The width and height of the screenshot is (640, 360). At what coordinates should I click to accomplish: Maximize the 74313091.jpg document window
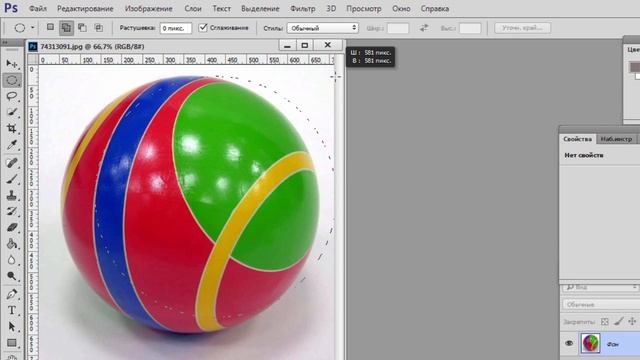tap(304, 45)
